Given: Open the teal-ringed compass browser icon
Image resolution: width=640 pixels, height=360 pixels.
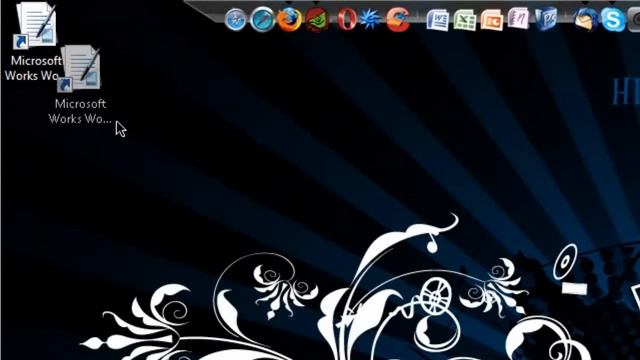Looking at the screenshot, I should click(262, 19).
